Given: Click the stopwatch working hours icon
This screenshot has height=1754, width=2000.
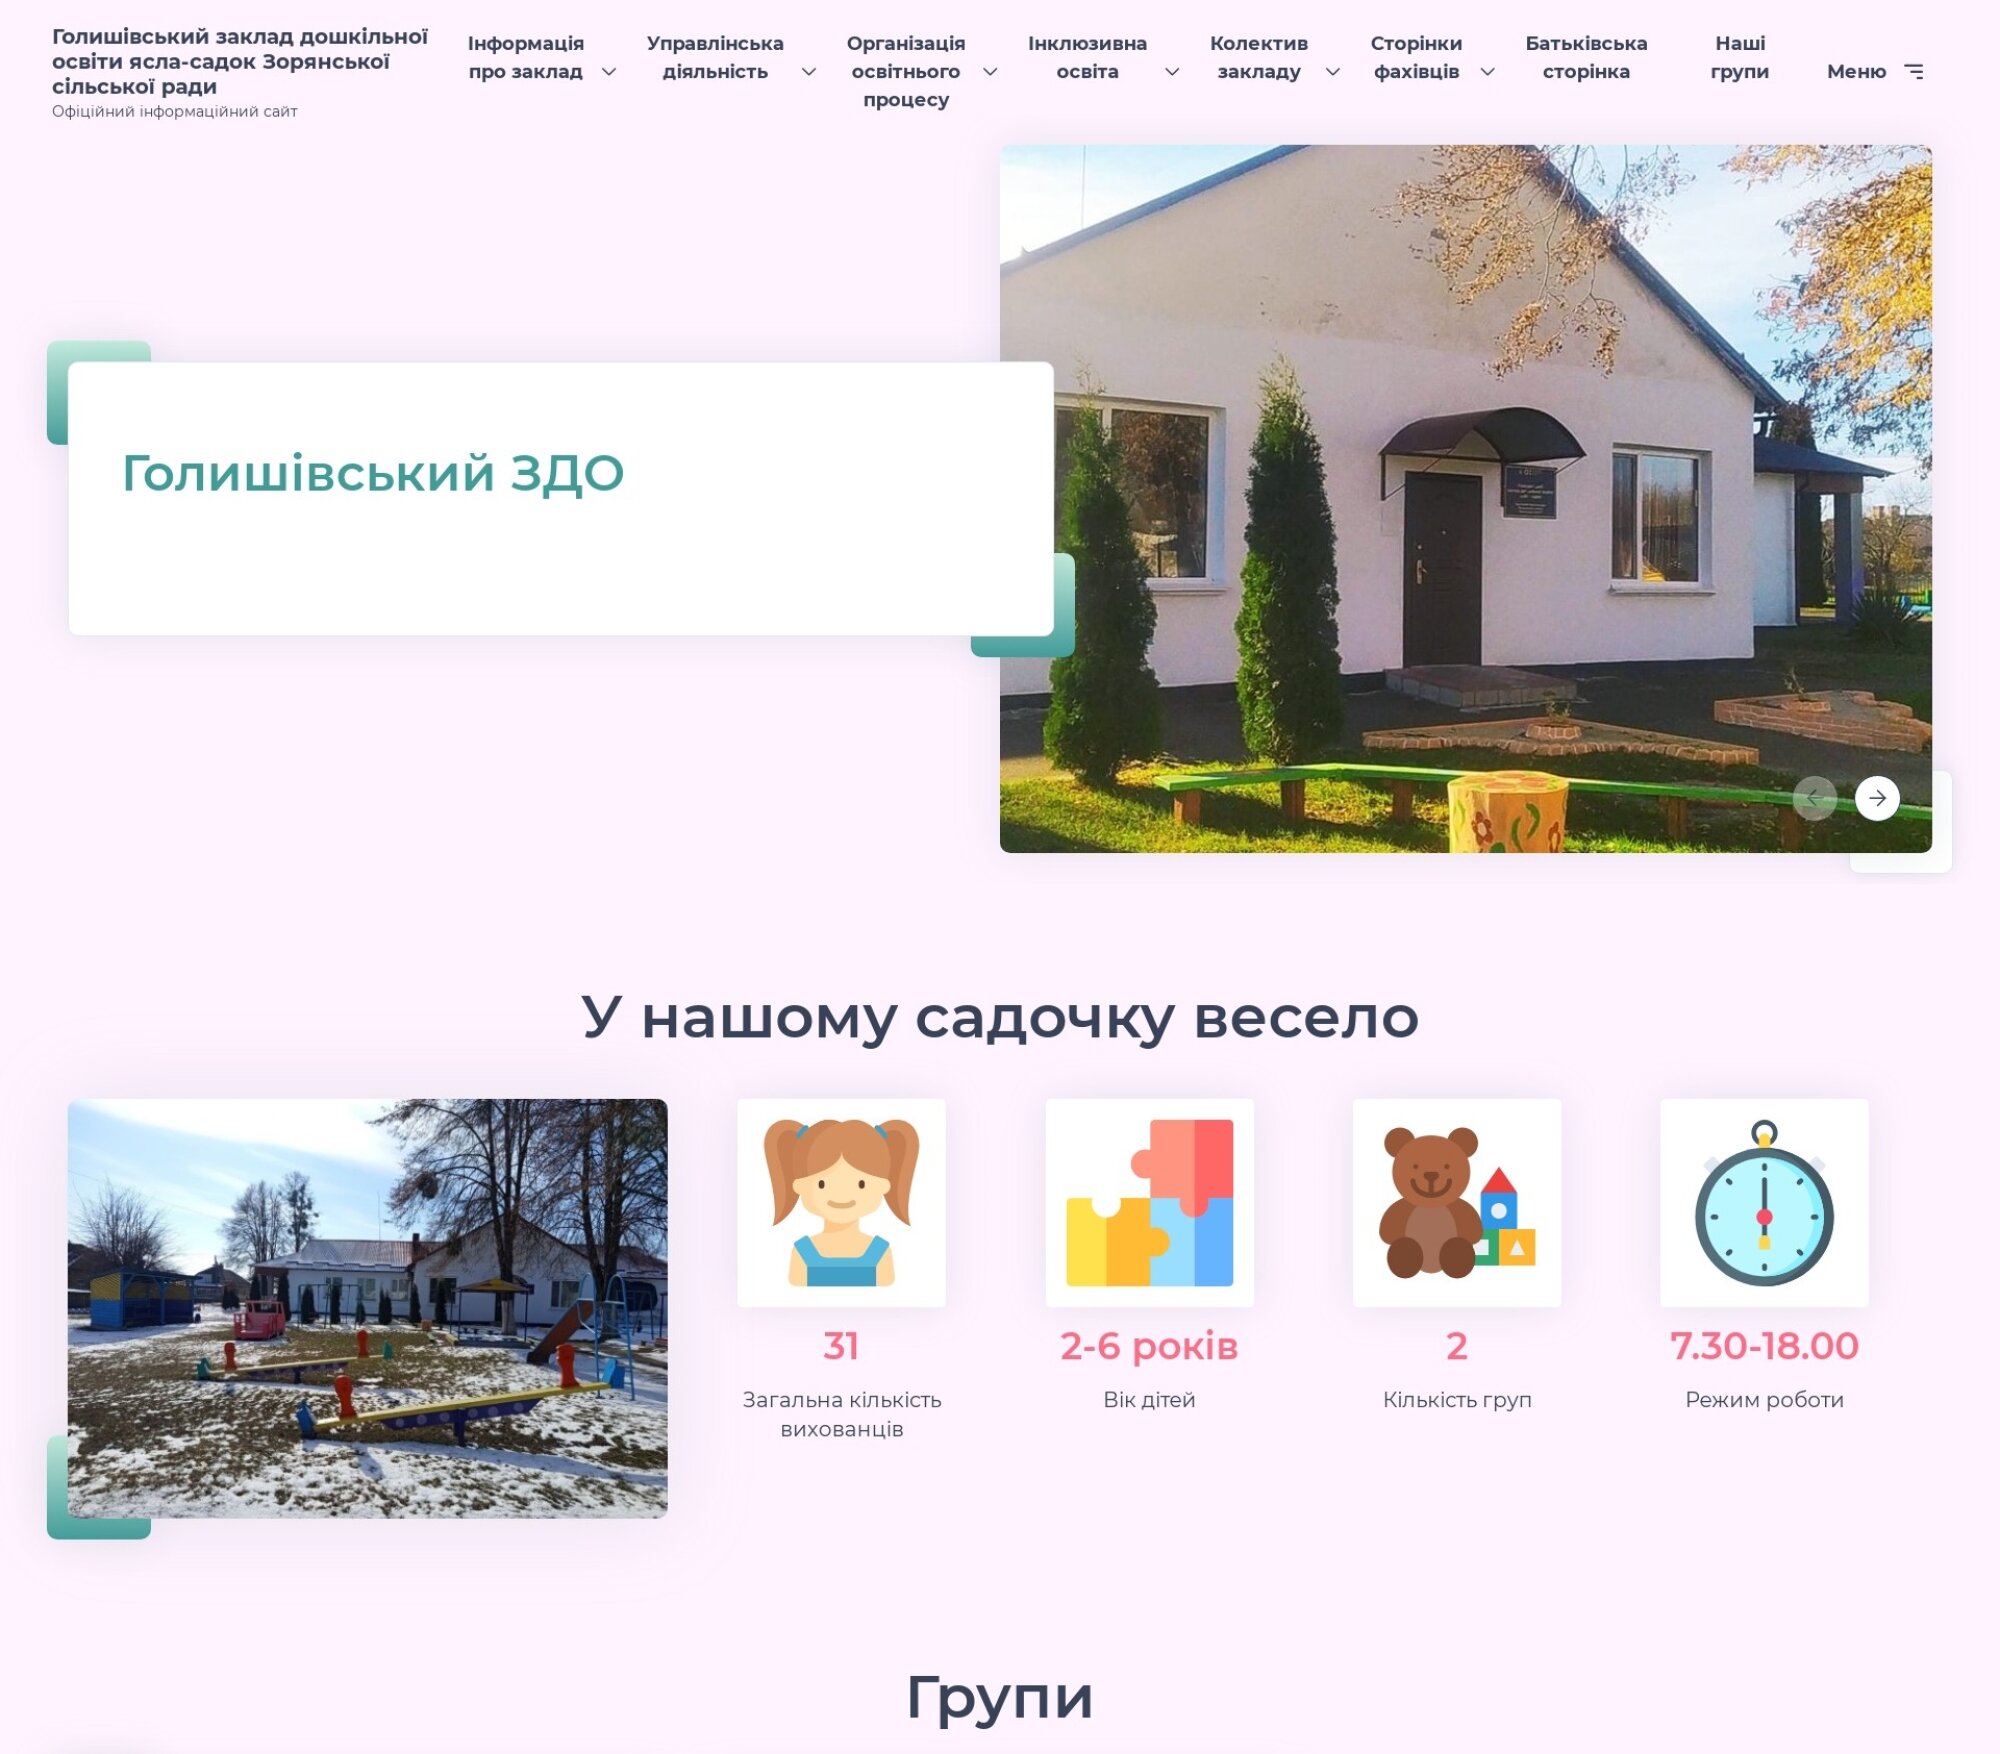Looking at the screenshot, I should 1764,1202.
